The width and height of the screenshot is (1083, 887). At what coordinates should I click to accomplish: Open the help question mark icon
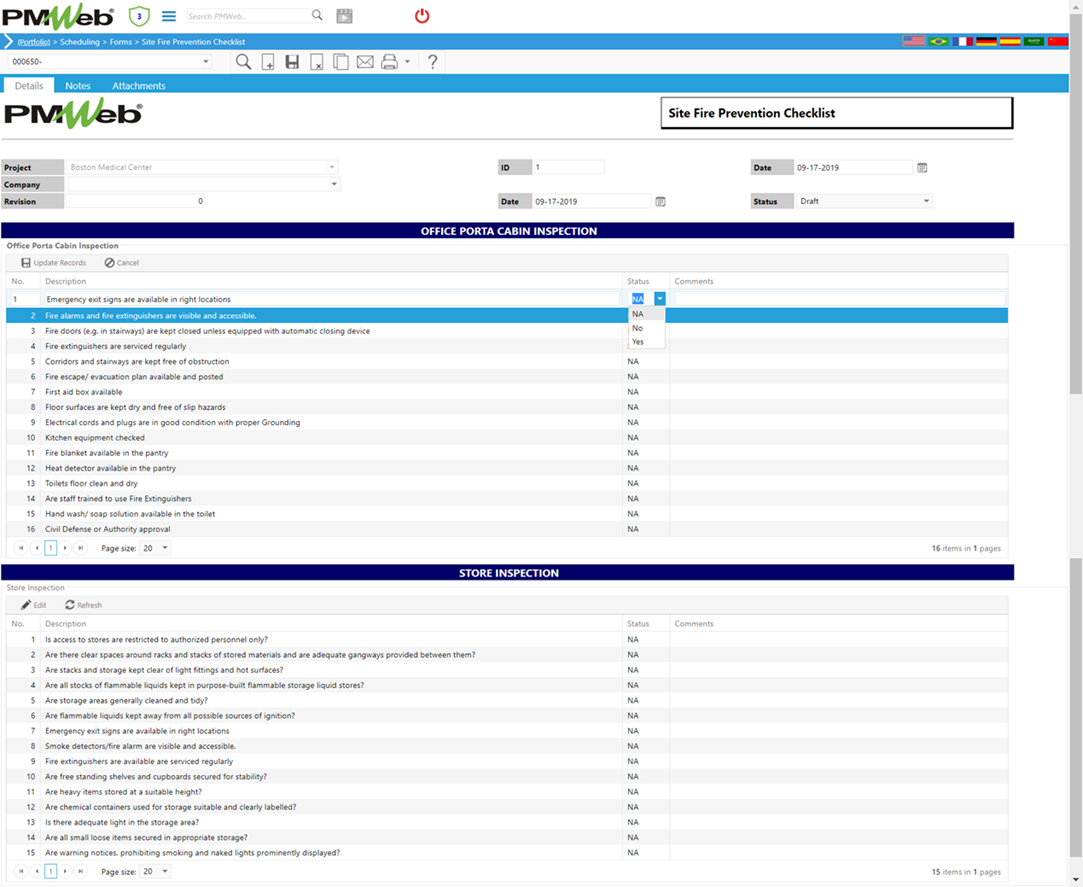(432, 62)
